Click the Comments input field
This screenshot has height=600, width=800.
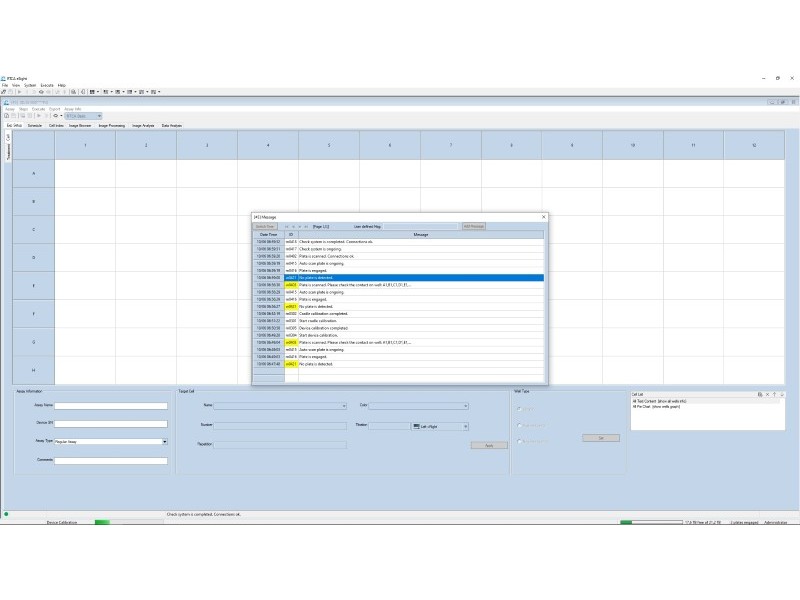111,461
